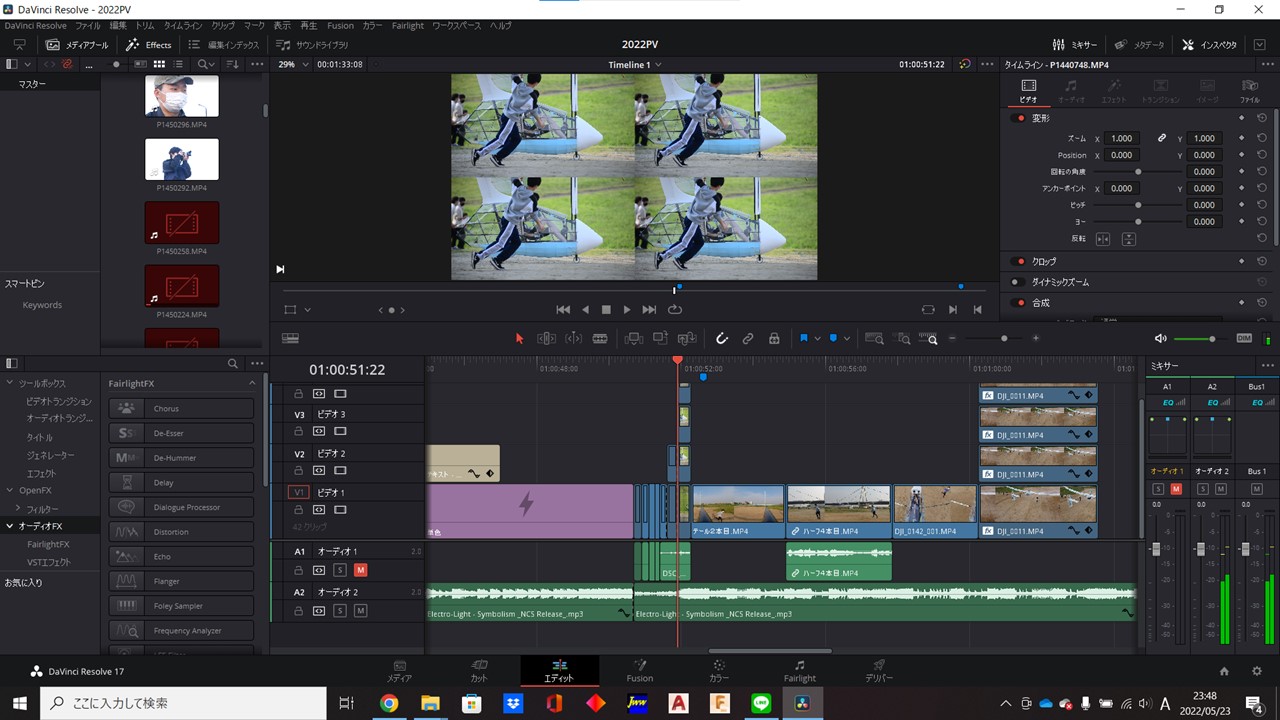1280x720 pixels.
Task: Open the Fairlight menu in the menu bar
Action: [x=407, y=25]
